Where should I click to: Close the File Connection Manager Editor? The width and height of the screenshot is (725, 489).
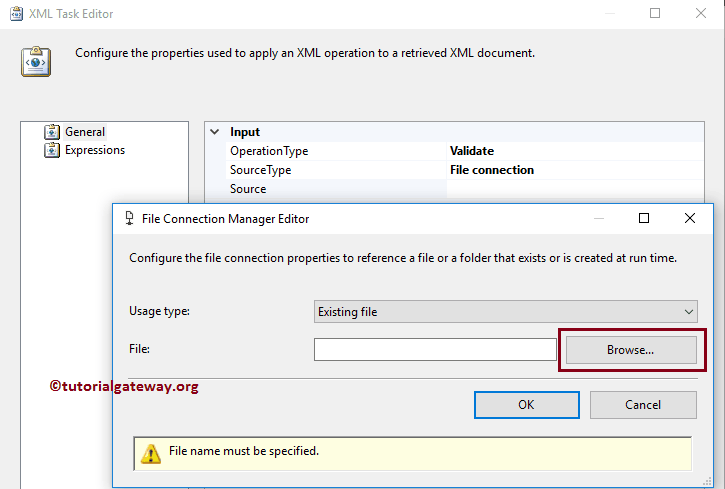click(689, 218)
